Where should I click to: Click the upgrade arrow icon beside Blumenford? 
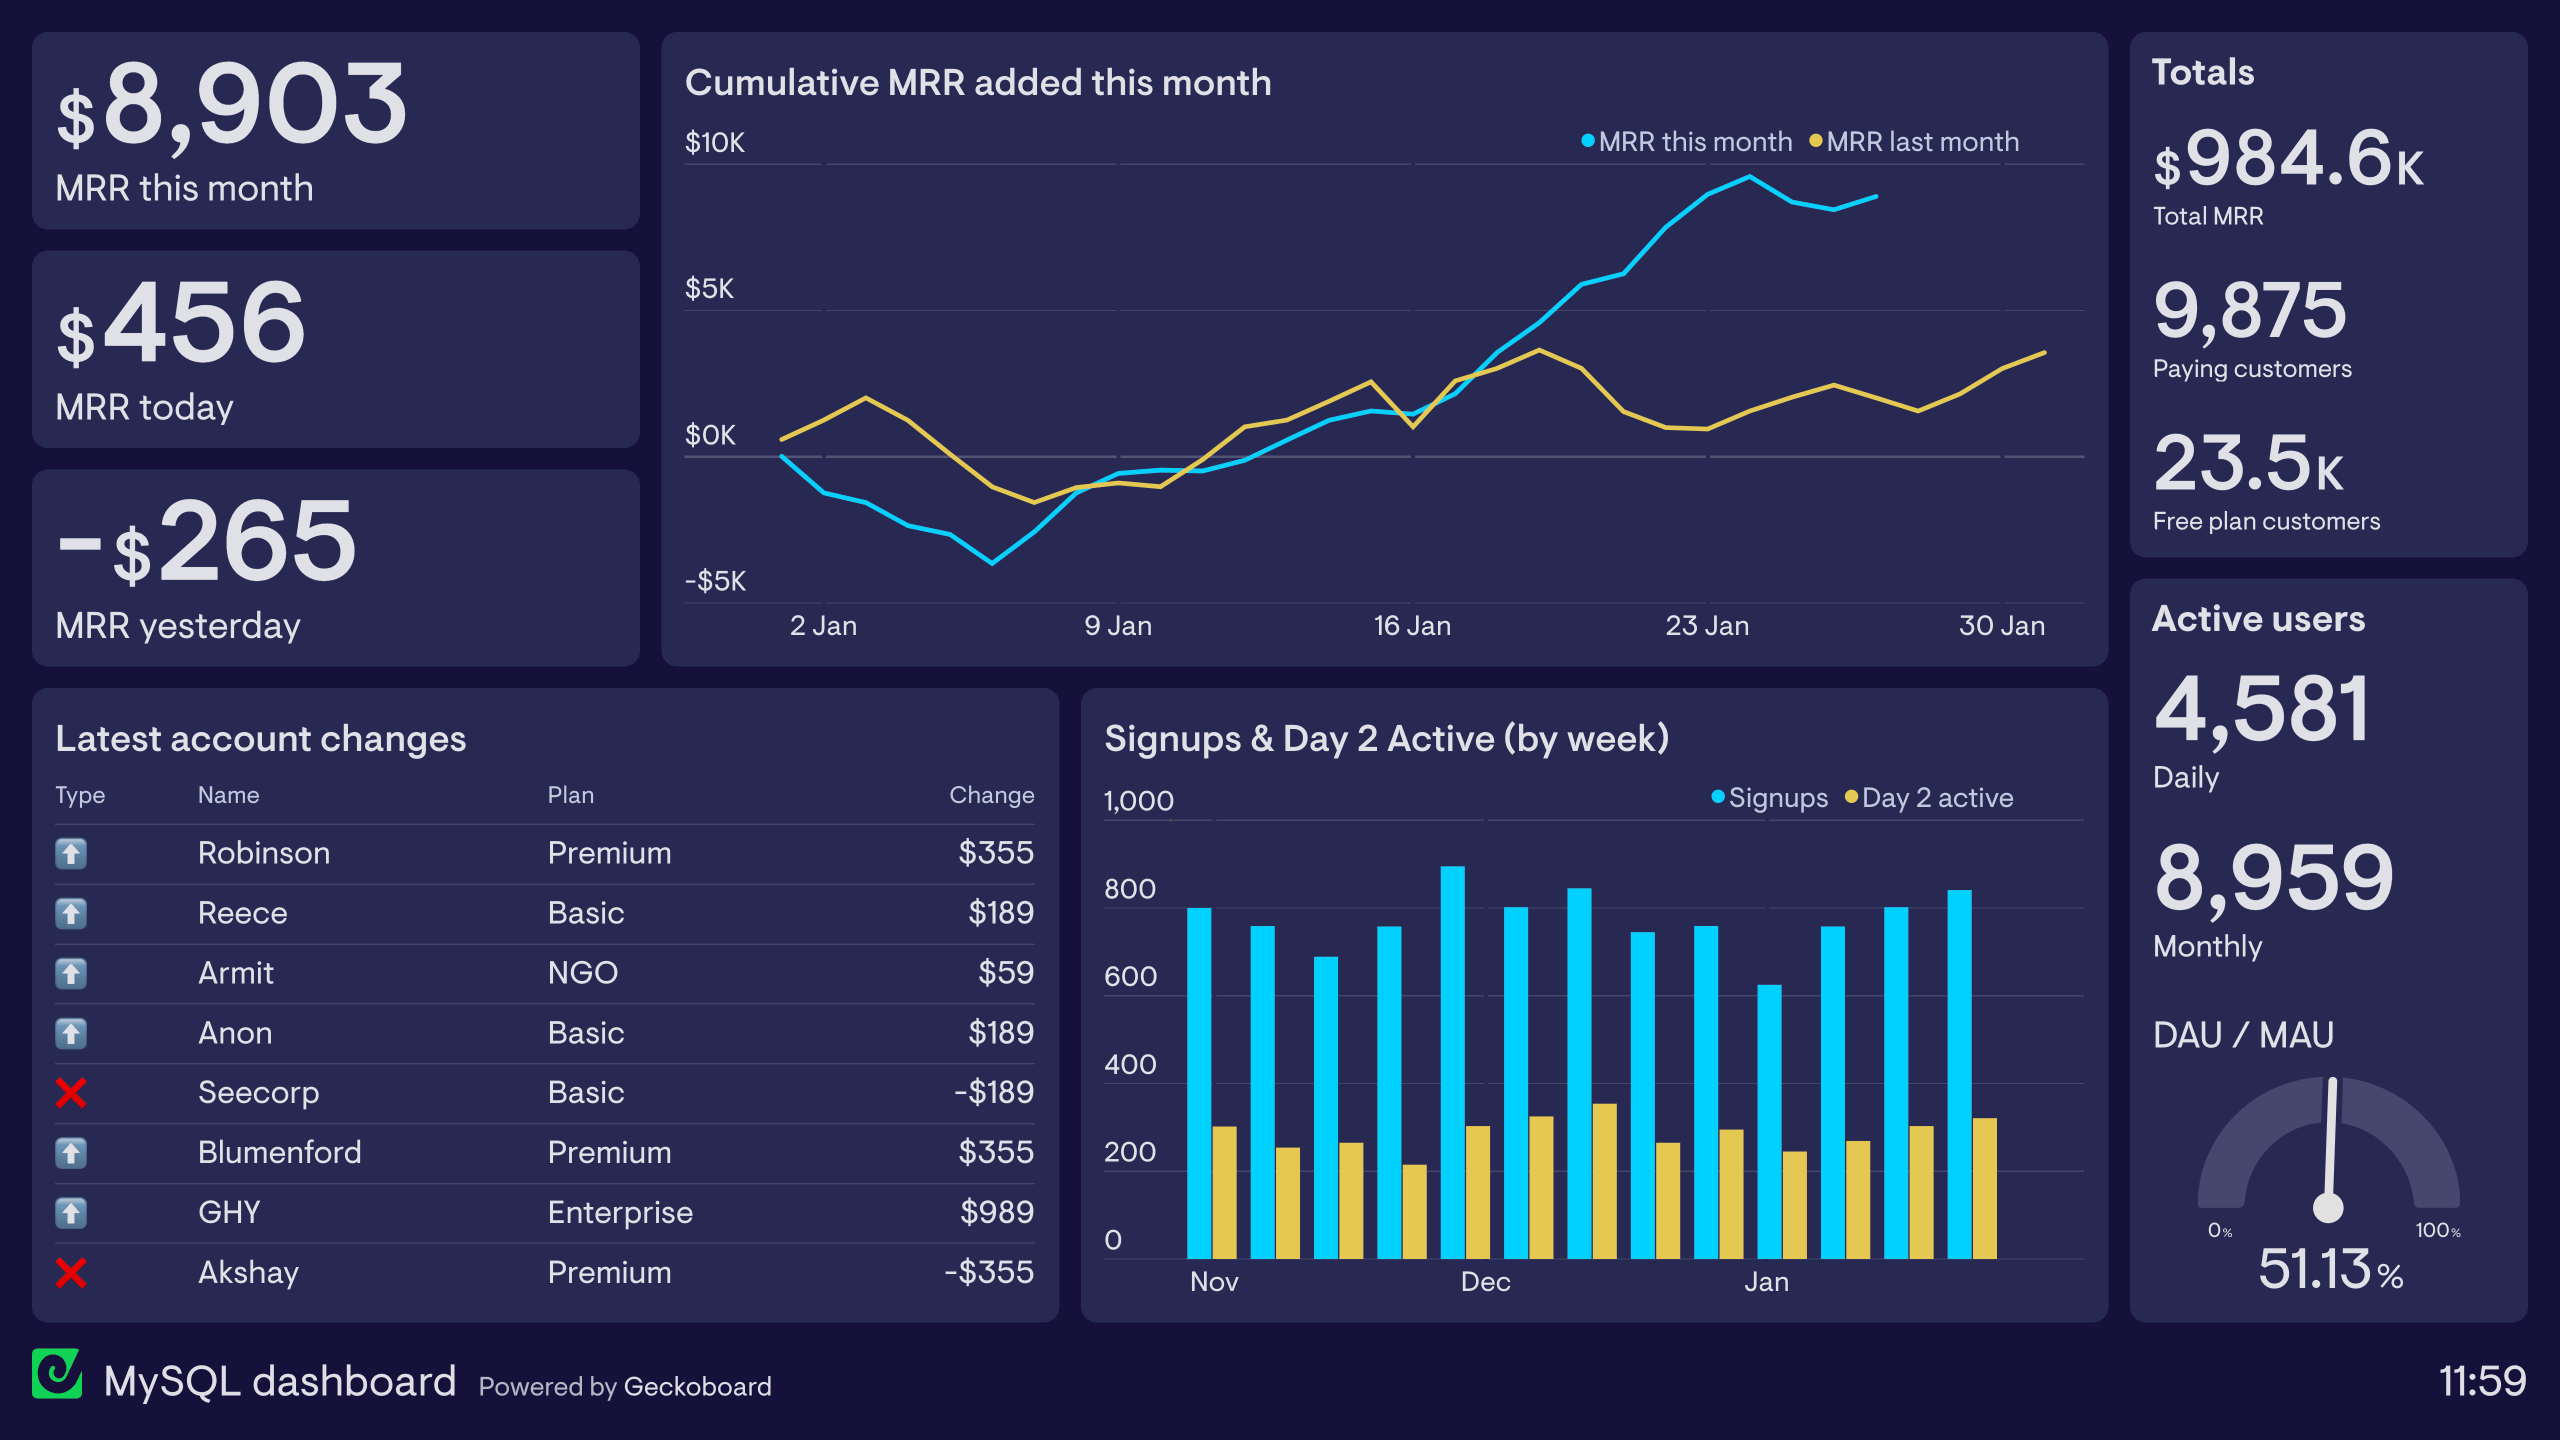tap(71, 1153)
